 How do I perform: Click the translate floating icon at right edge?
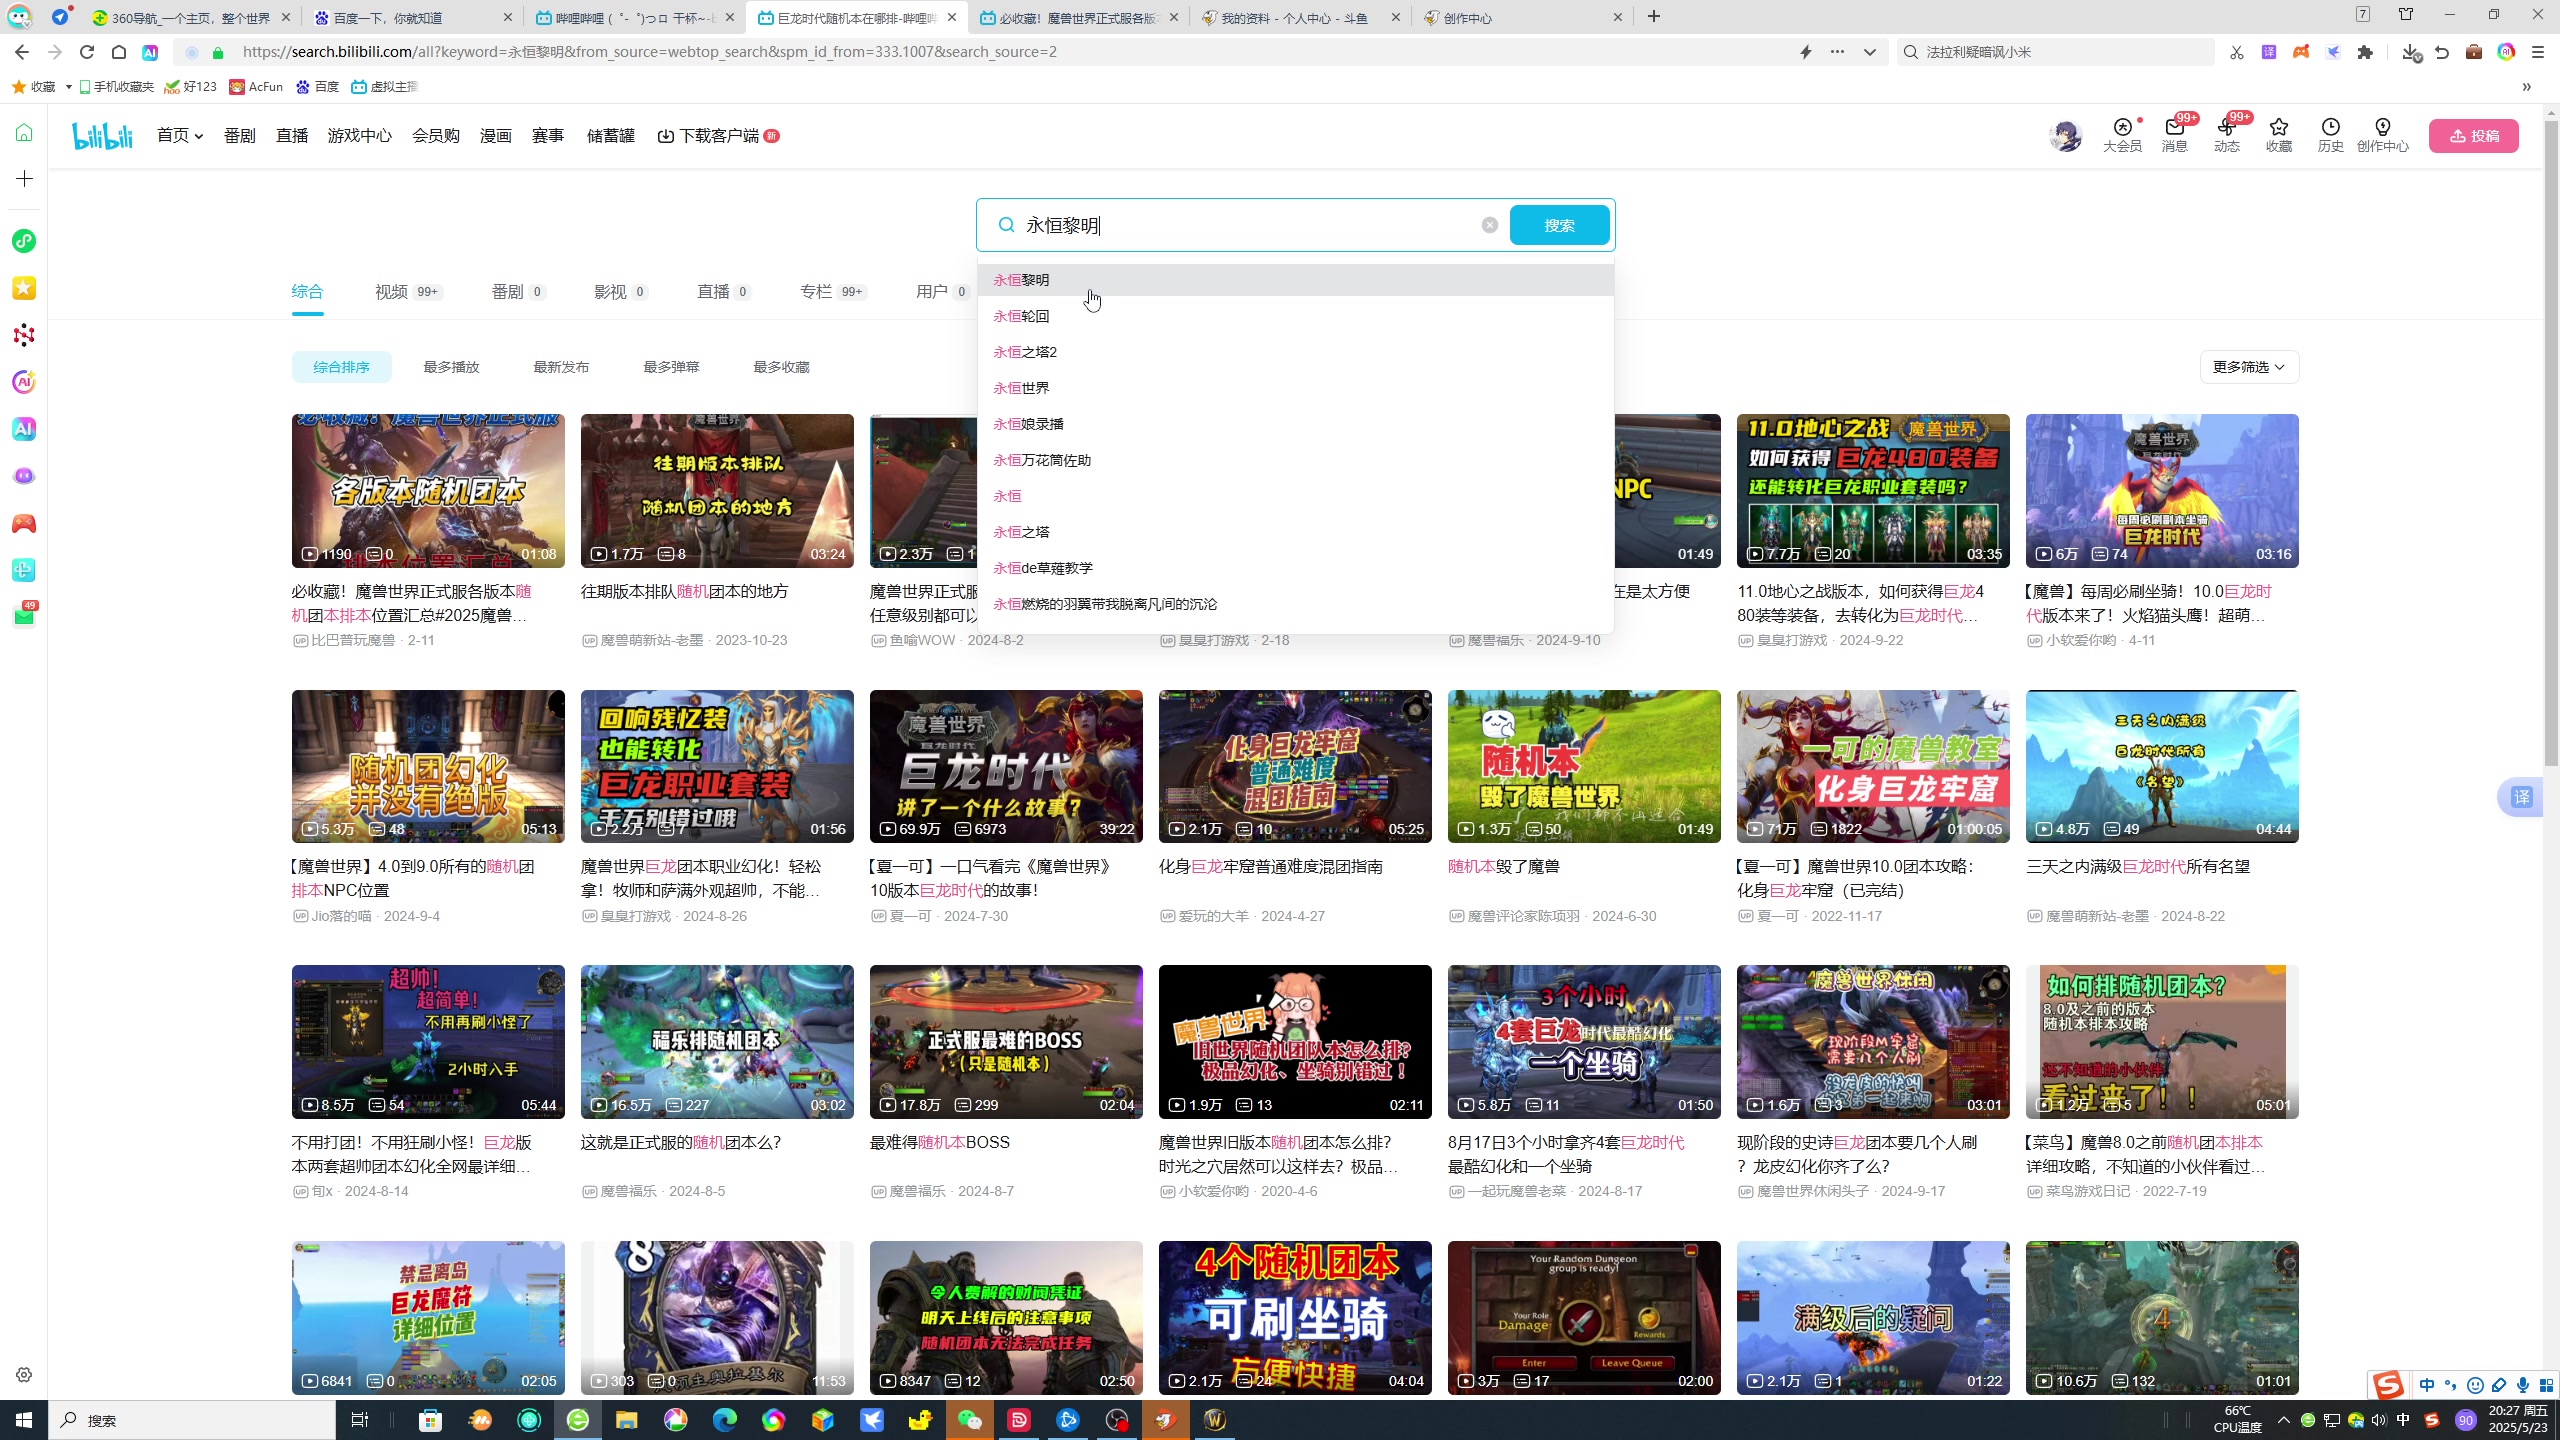[x=2521, y=797]
